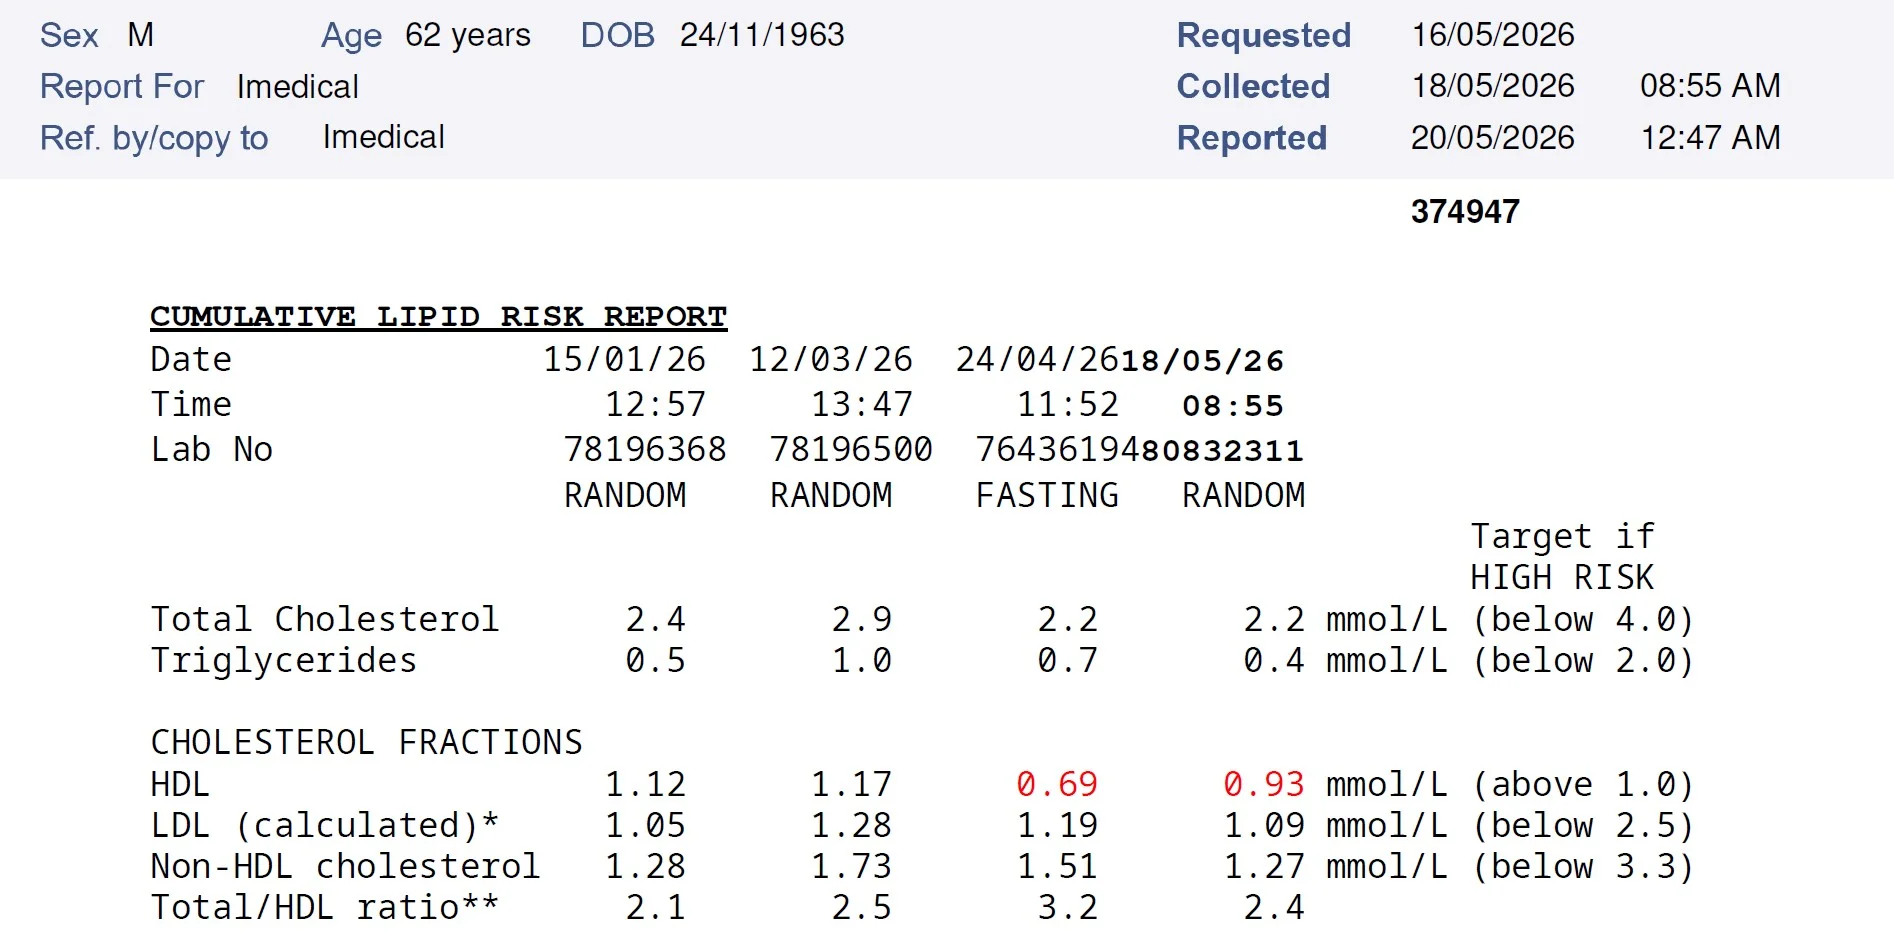The height and width of the screenshot is (950, 1894).
Task: Click 'Imedical' beside Ref. by/copy to
Action: click(x=384, y=137)
